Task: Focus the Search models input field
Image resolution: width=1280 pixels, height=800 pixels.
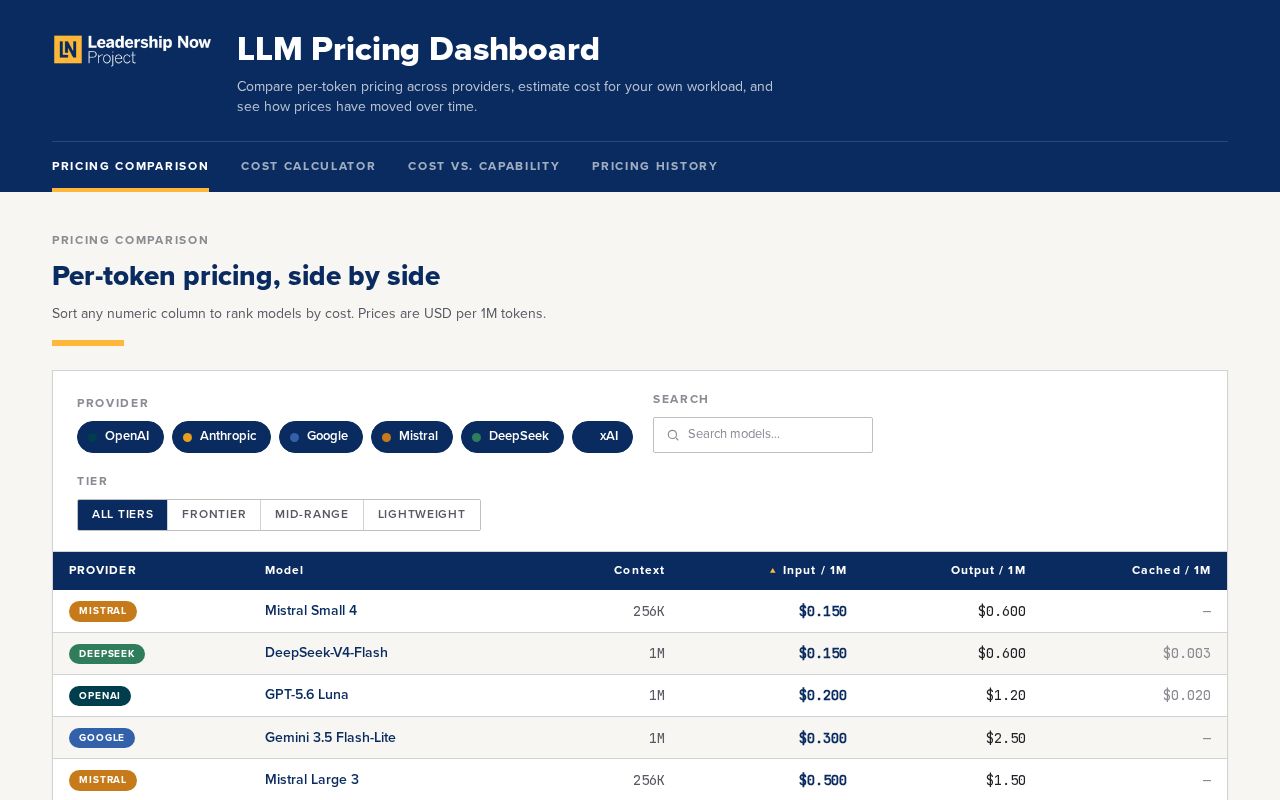Action: coord(763,435)
